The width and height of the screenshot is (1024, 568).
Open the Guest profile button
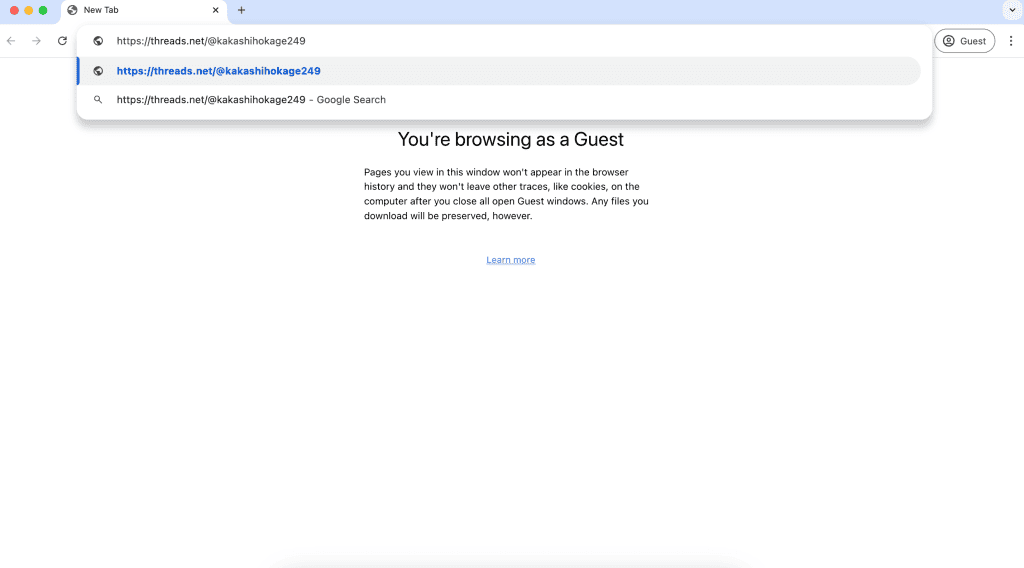click(964, 41)
